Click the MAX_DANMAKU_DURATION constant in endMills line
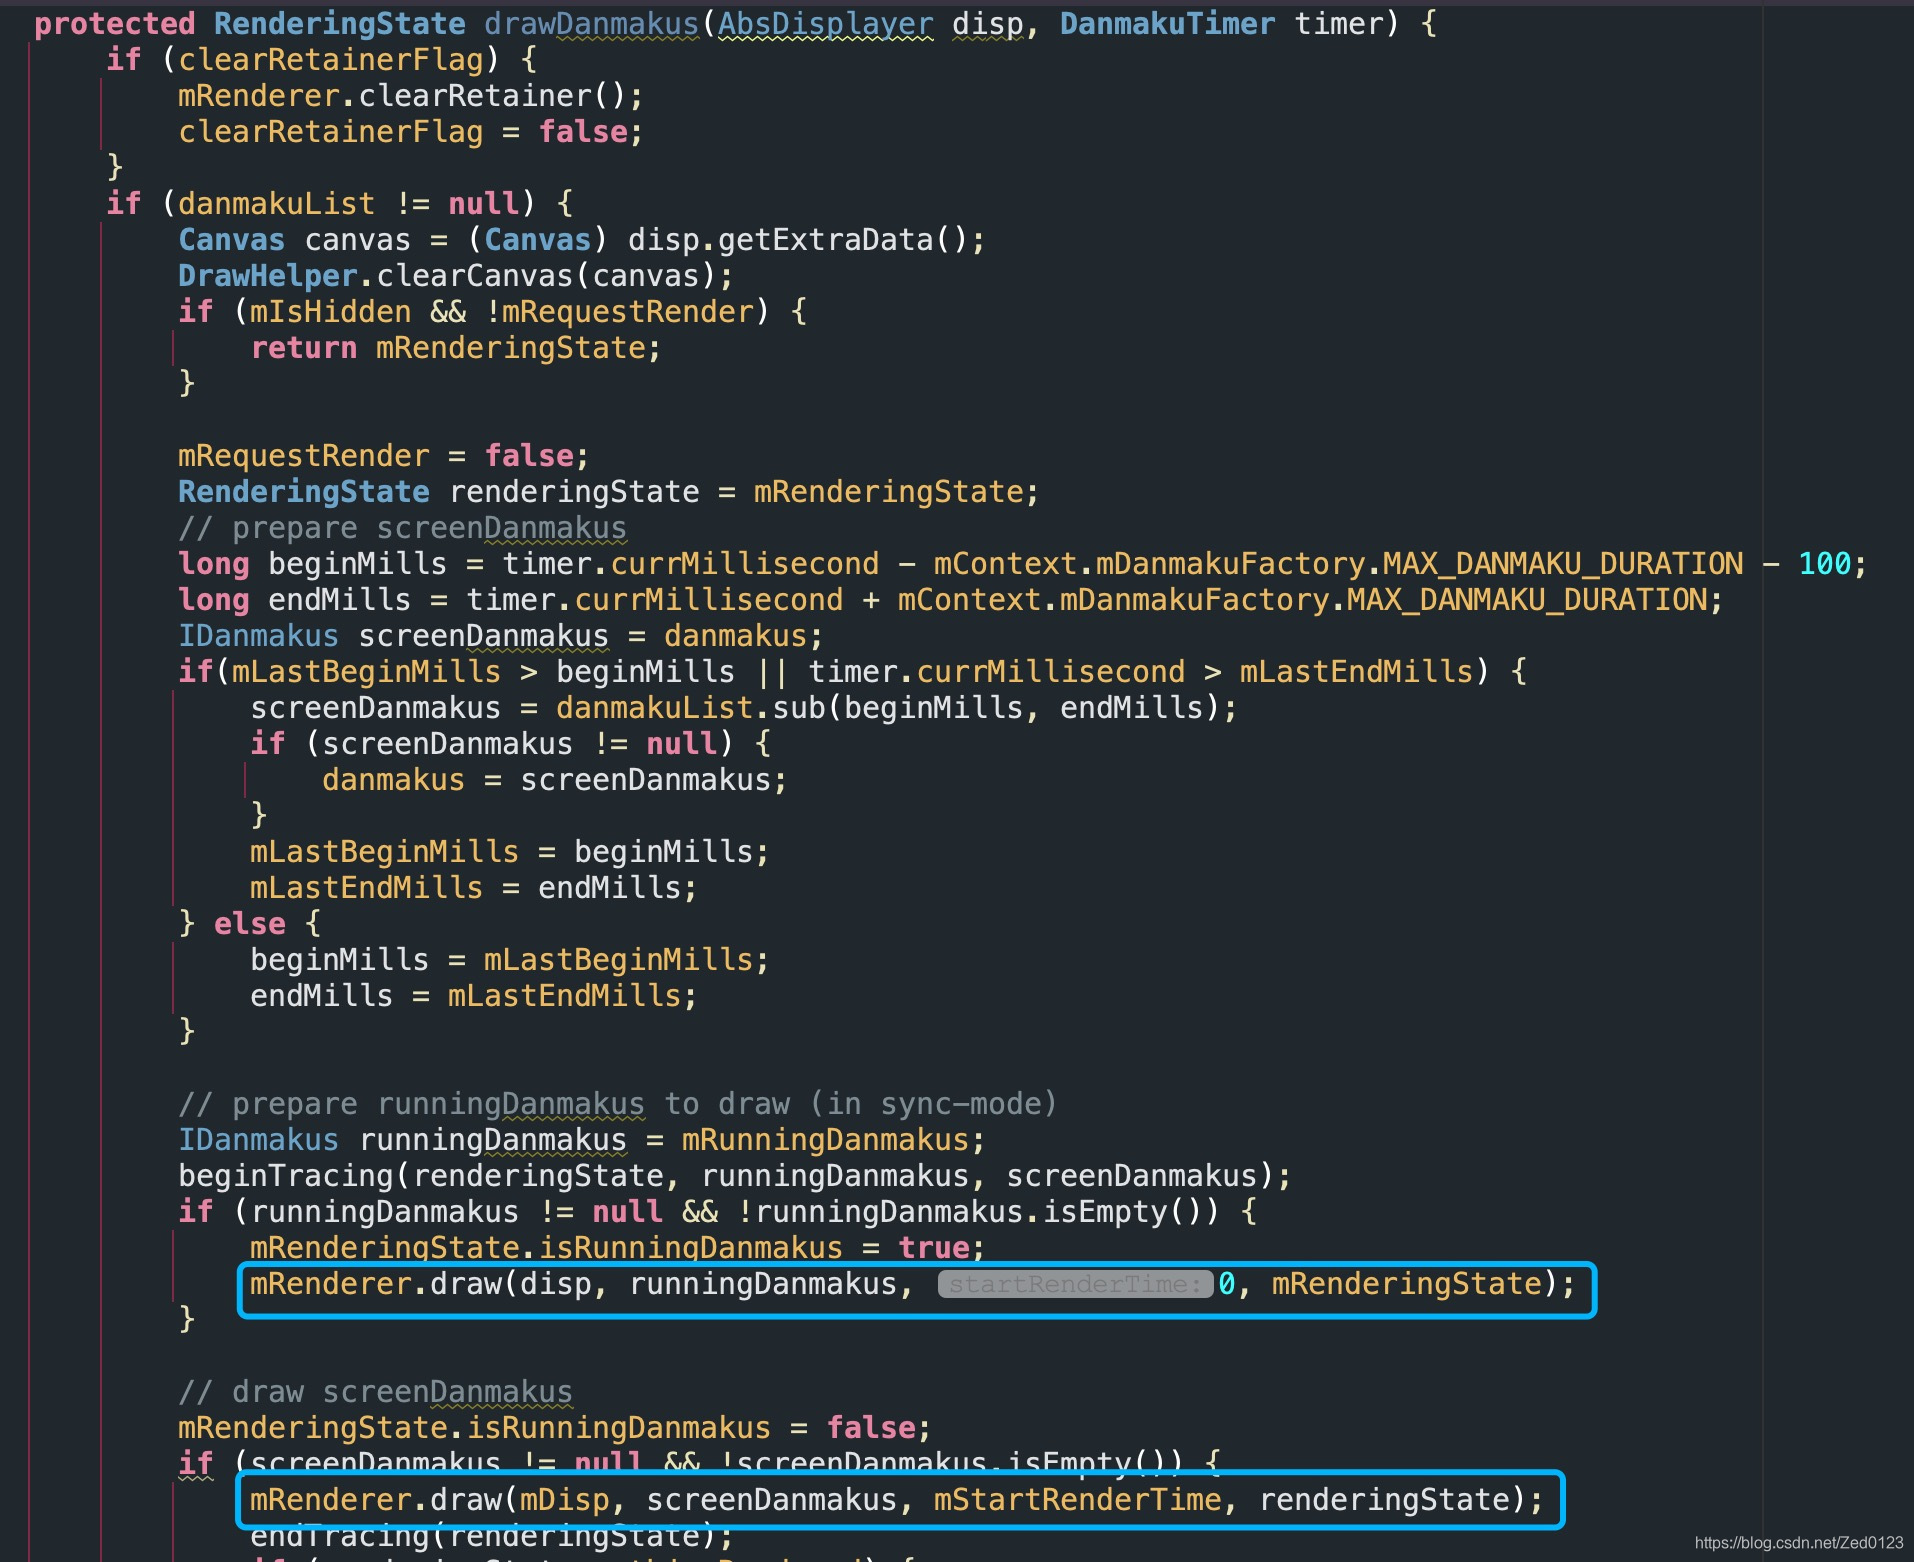 [1526, 600]
